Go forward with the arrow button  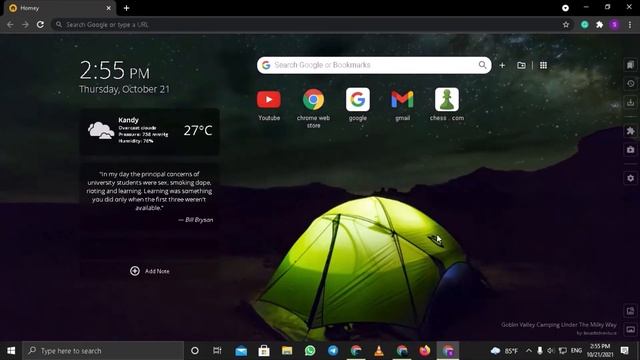[x=25, y=24]
